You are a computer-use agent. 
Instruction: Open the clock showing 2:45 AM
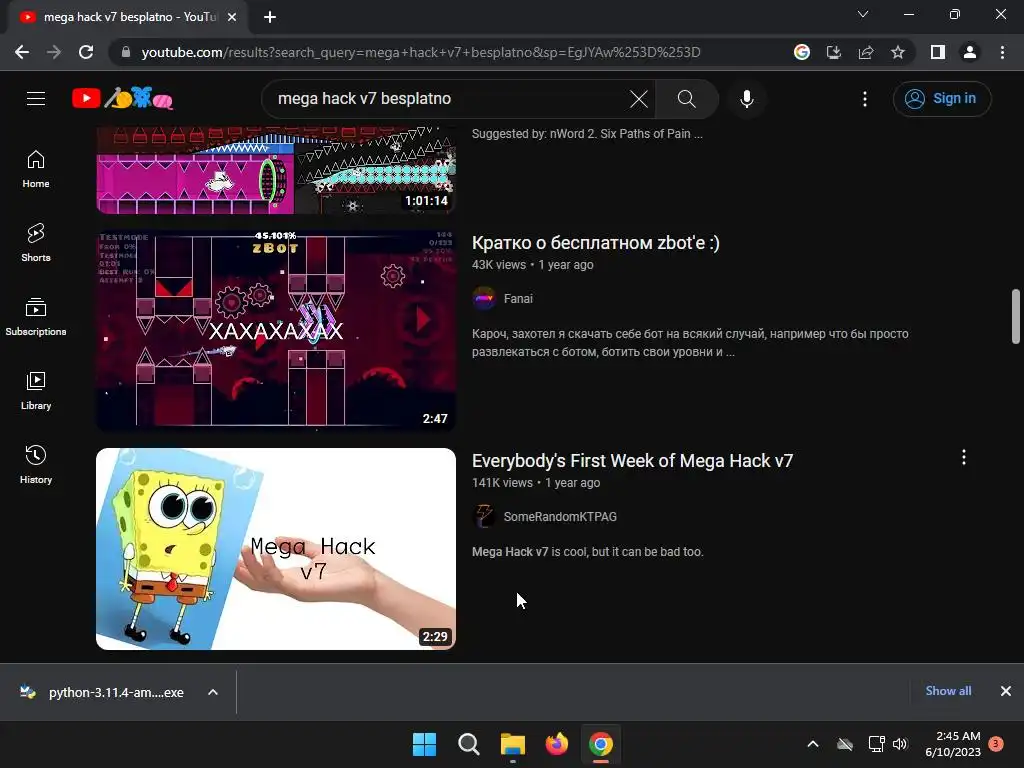pyautogui.click(x=953, y=744)
